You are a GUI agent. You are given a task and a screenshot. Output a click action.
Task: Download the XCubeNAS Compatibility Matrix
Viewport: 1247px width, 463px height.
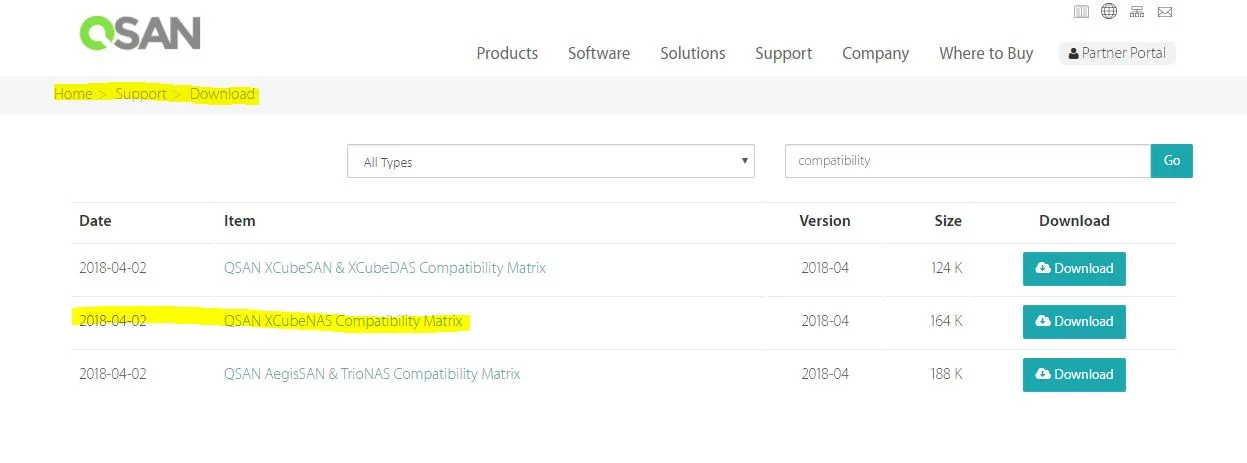coord(1074,322)
